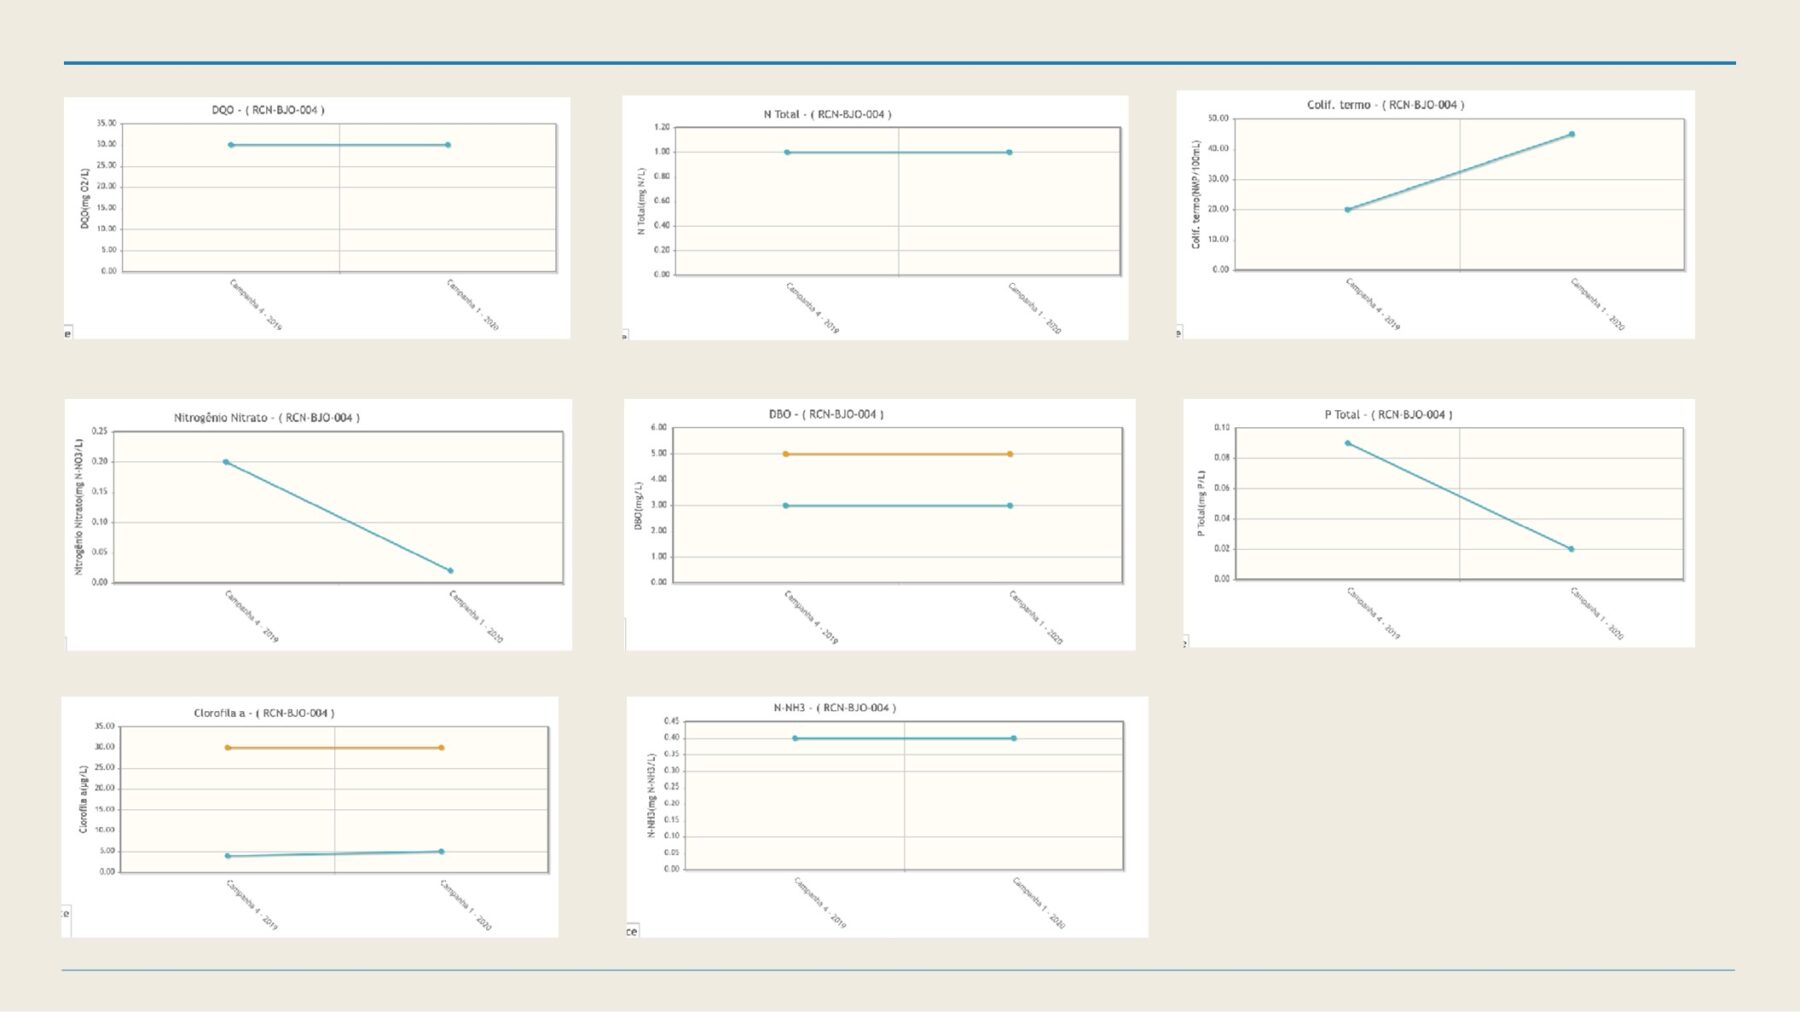Select Nitrogênio Nitrato data point at 0.20
Screen dimensions: 1800x1012
coord(226,462)
